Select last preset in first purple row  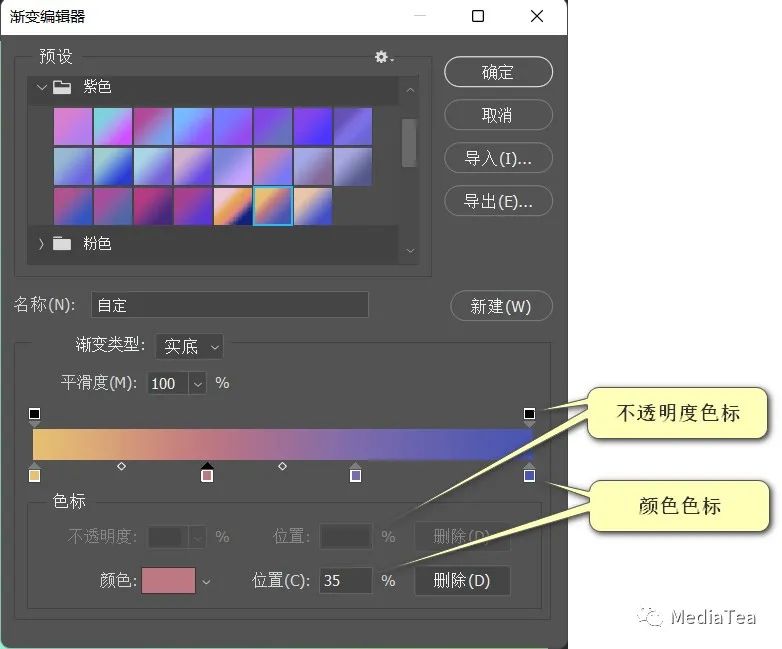click(353, 127)
